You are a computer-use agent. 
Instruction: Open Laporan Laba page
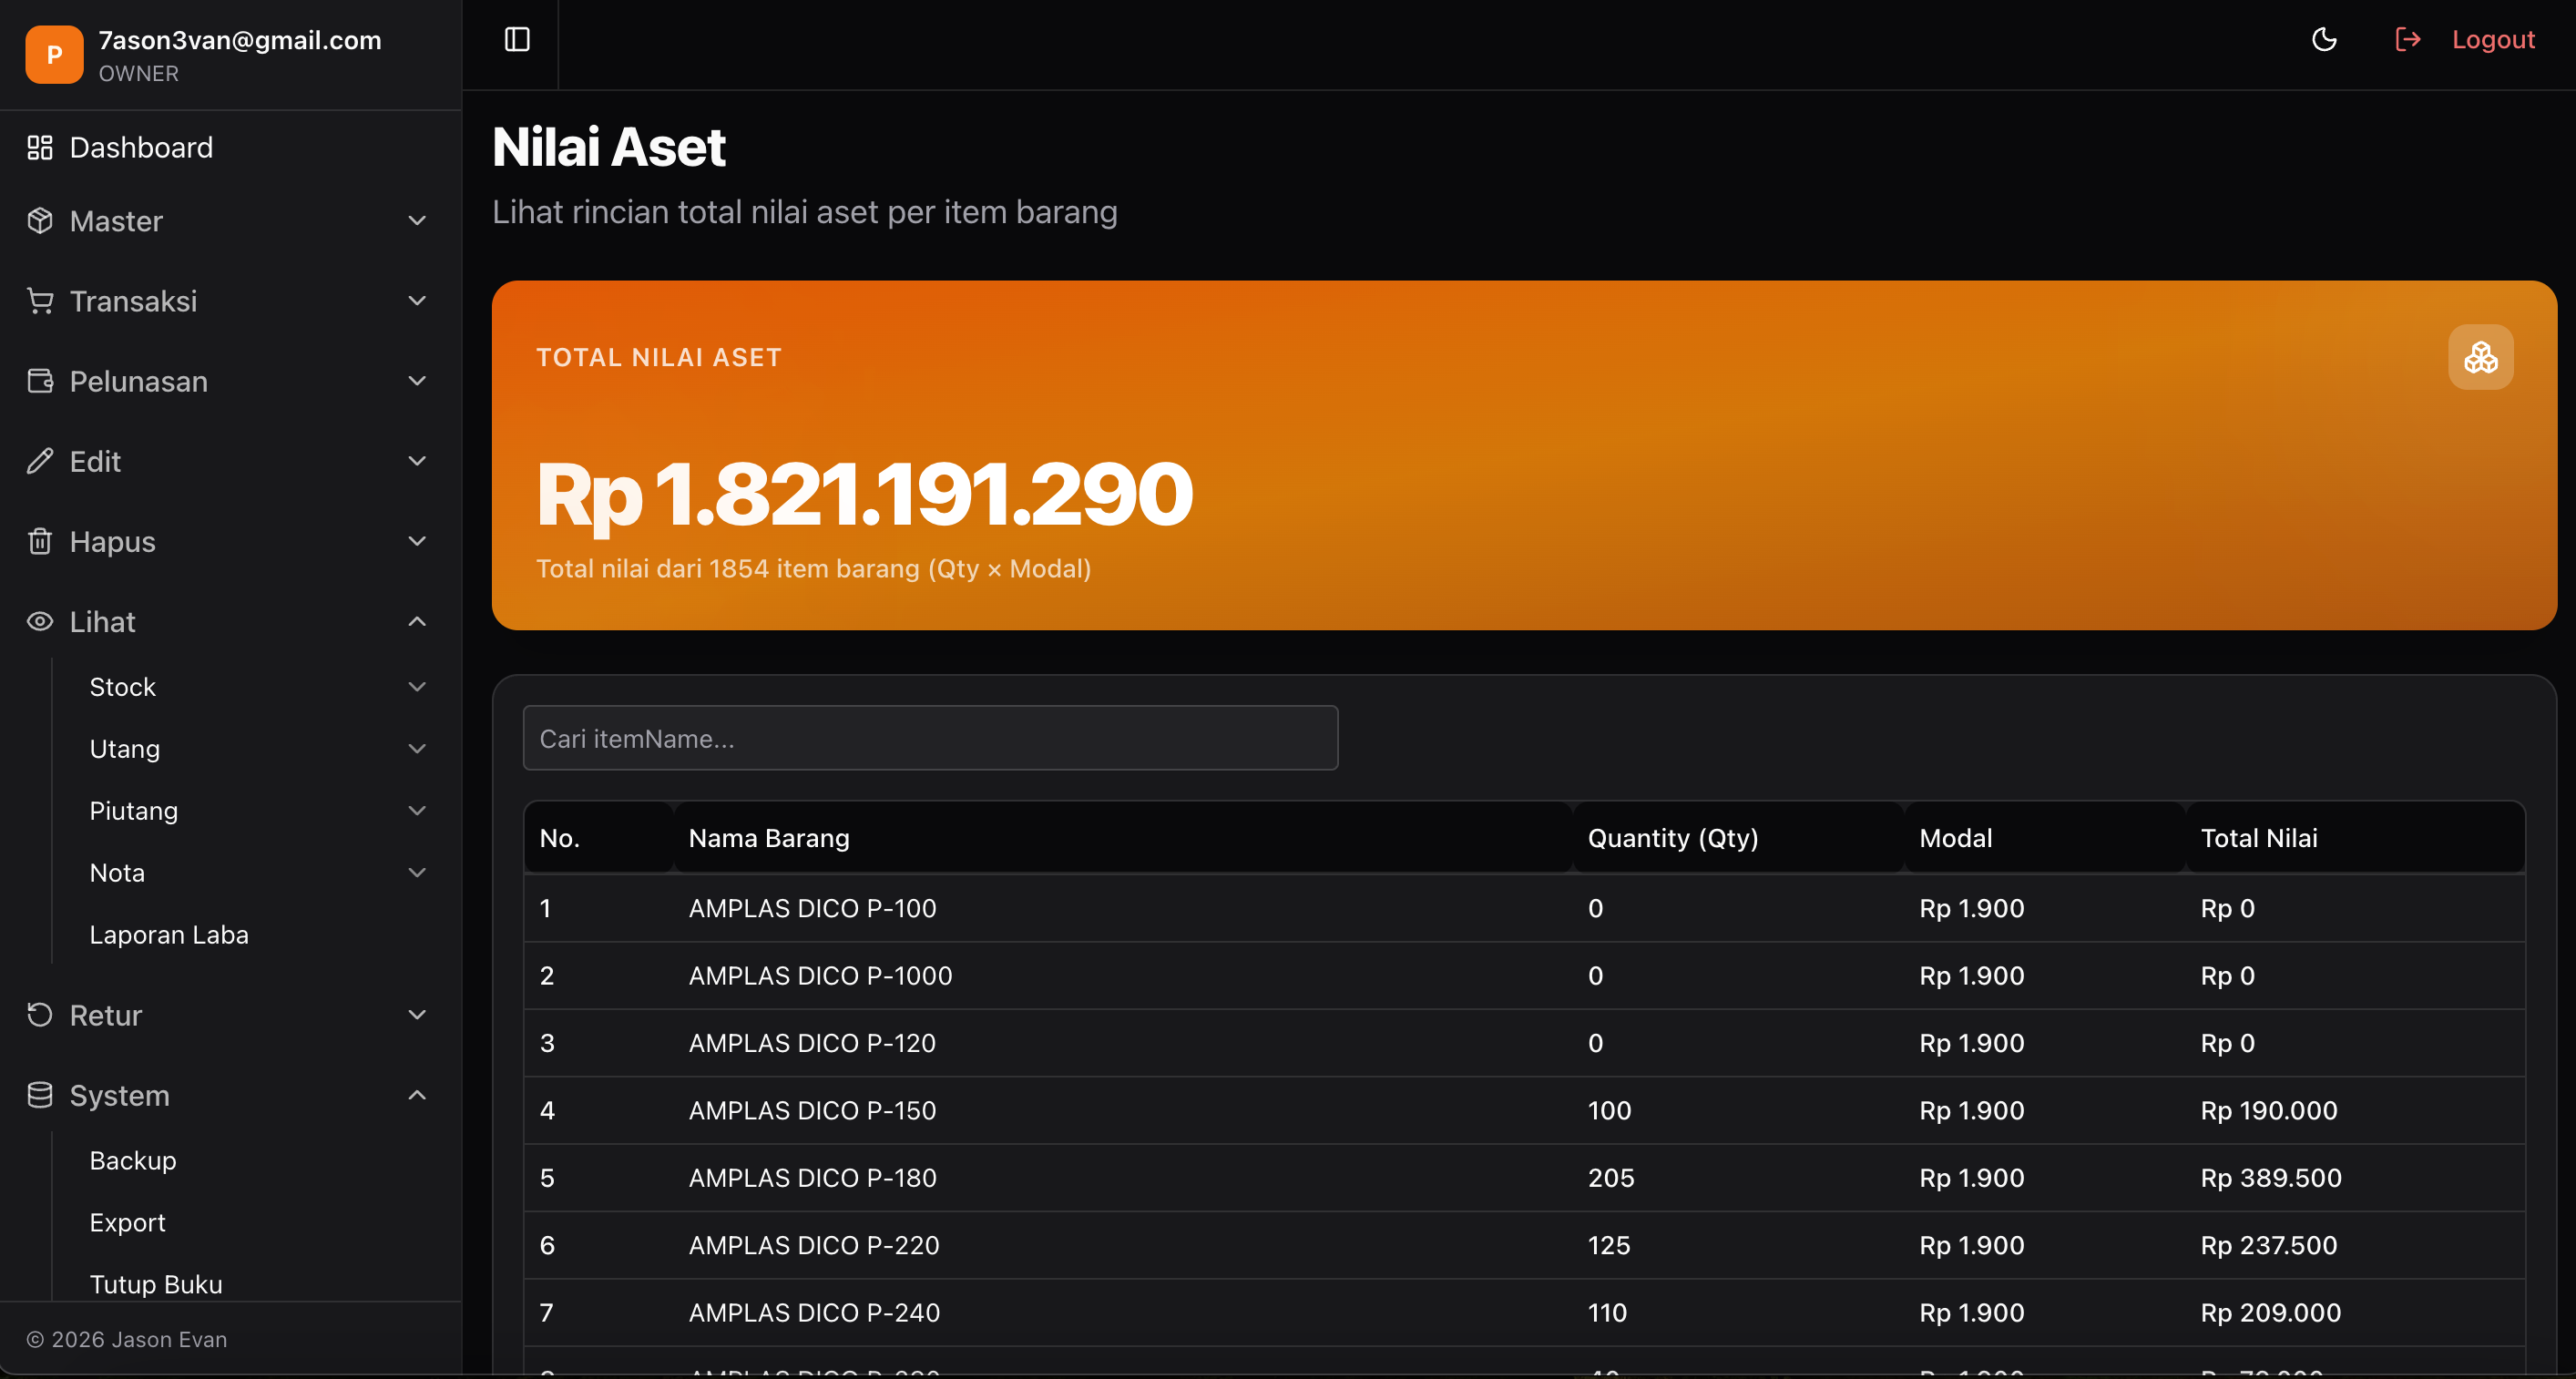click(x=169, y=935)
